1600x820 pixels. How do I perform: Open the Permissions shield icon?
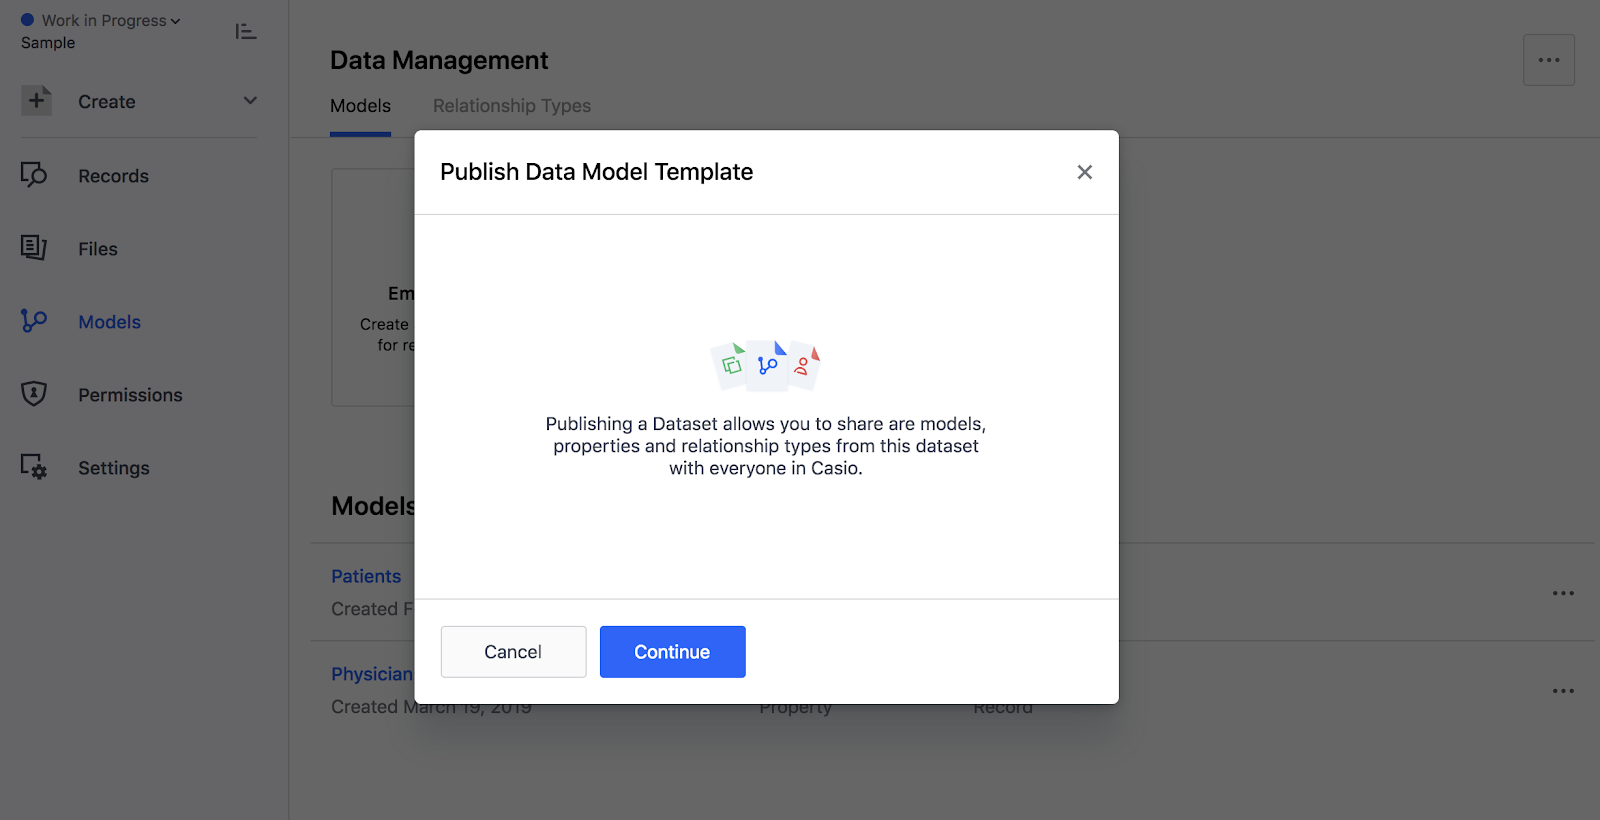tap(34, 394)
